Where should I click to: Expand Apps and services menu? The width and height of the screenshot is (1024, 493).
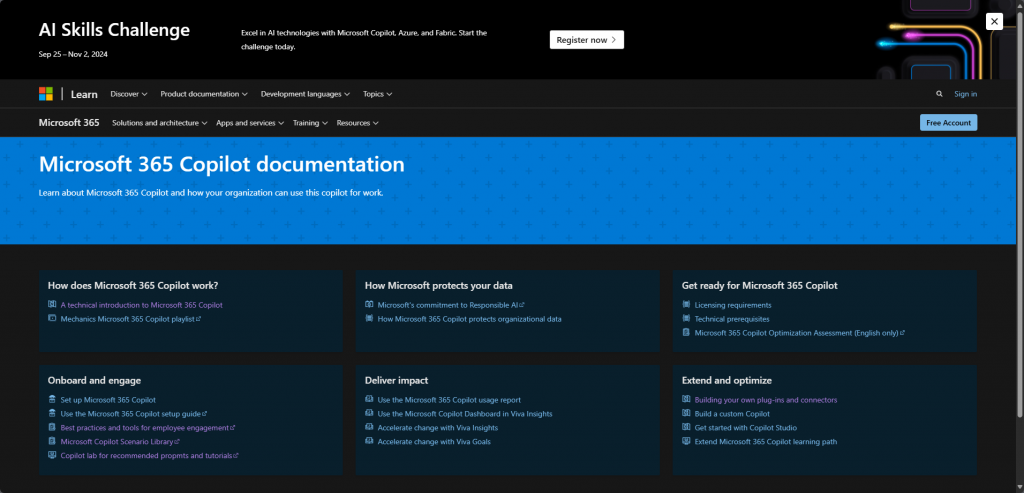pyautogui.click(x=250, y=123)
